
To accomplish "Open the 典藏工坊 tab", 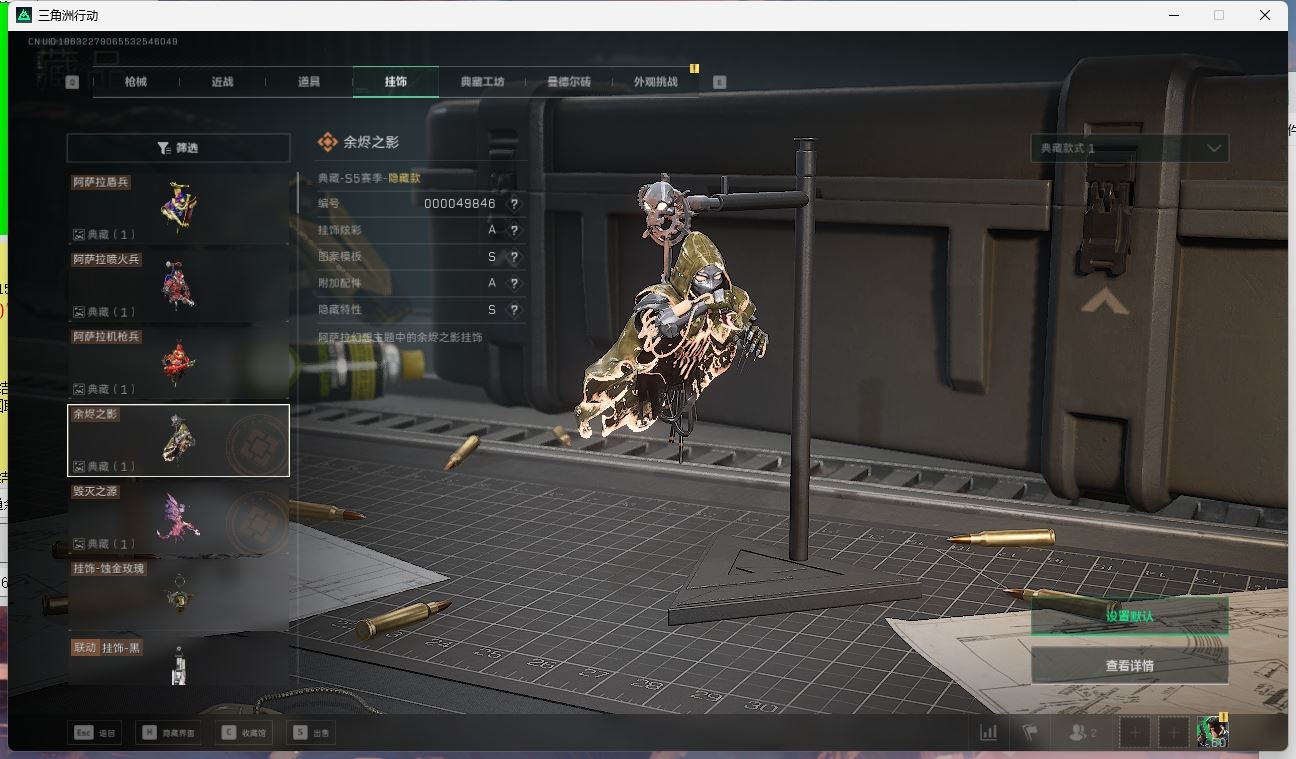I will [482, 82].
